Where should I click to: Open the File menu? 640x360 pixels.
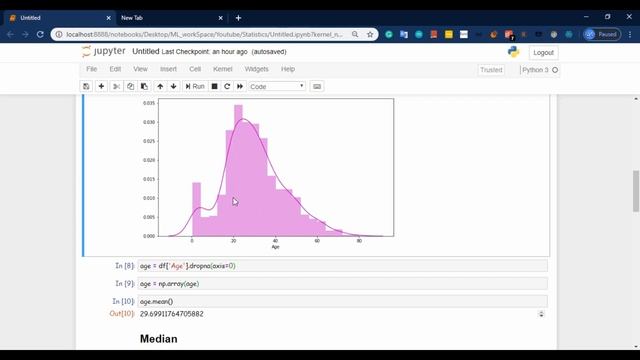[91, 69]
